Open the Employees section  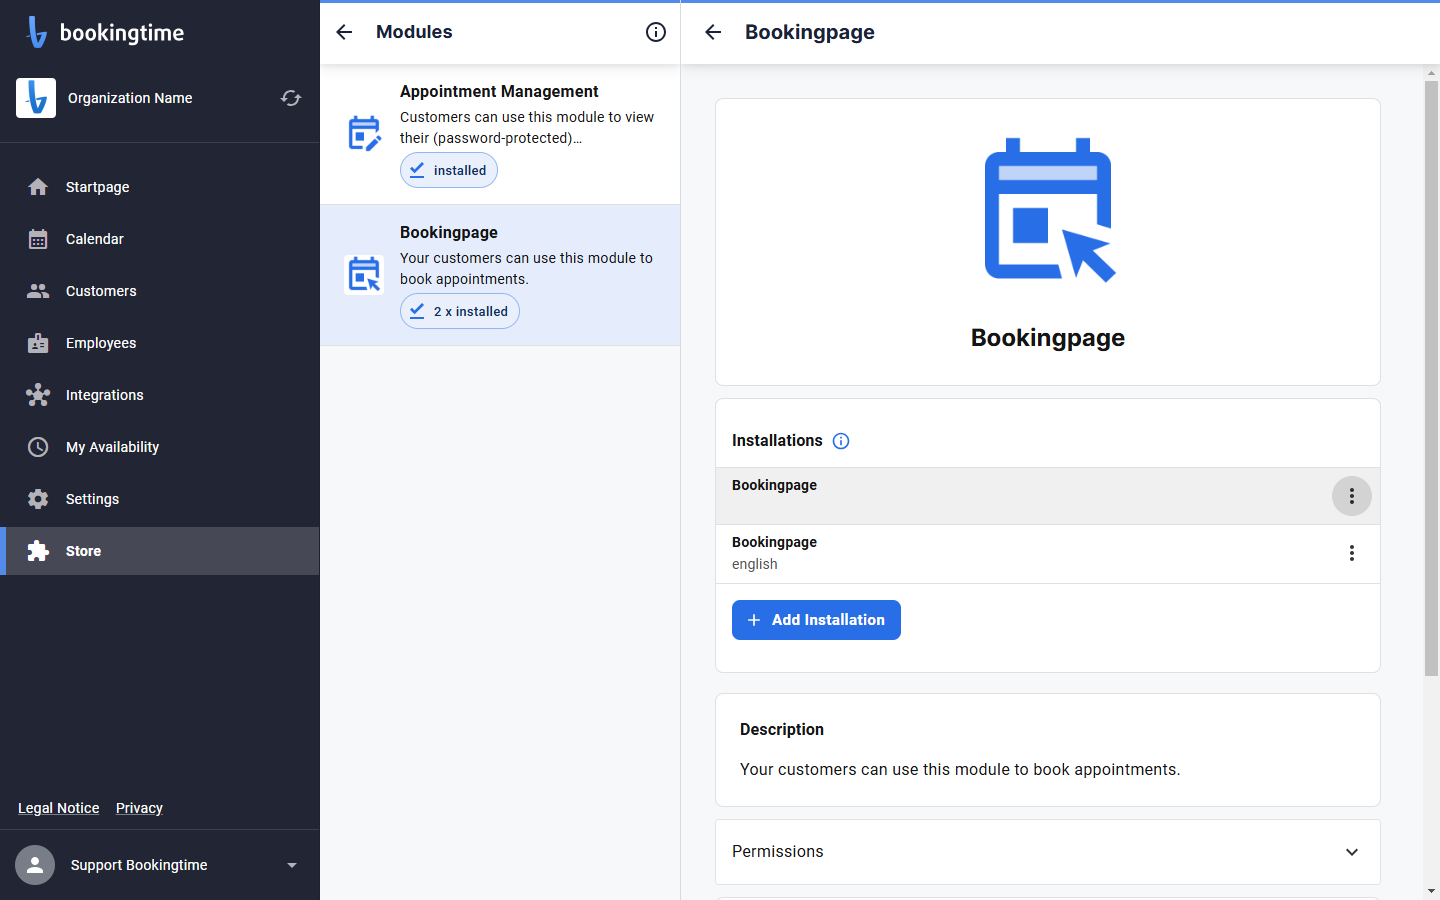pos(160,343)
